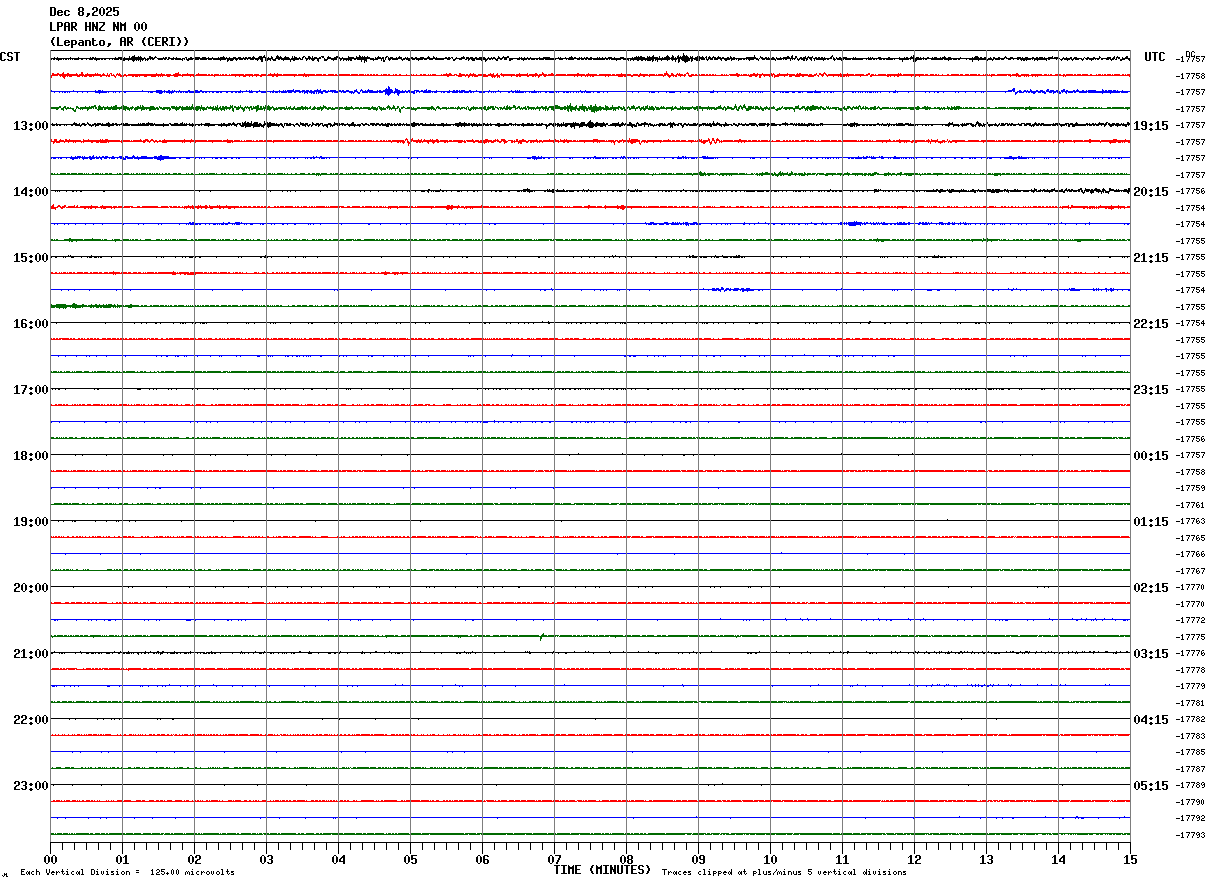The height and width of the screenshot is (886, 1210).
Task: Click minute tick 13 on time axis
Action: pos(986,859)
